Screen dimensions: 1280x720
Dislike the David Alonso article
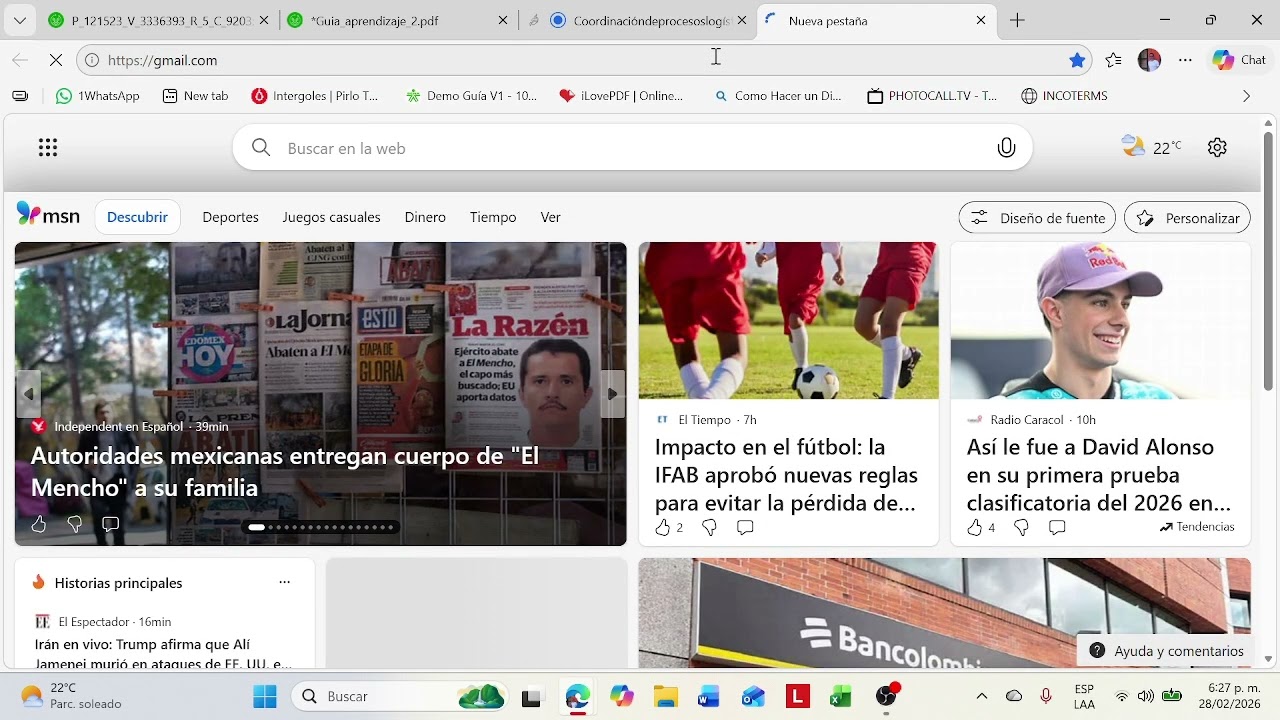click(1021, 527)
